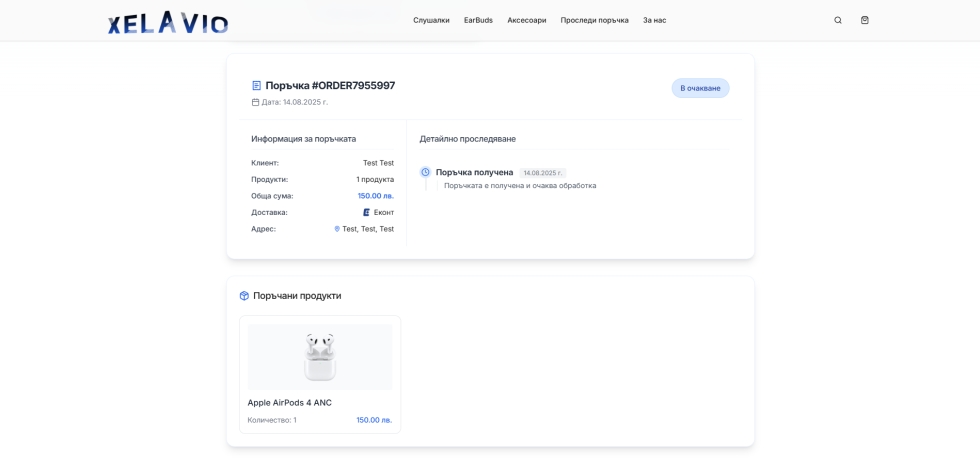Screen dimensions: 980x471
Task: Click the 14.08.2025 г. date tag in tracking
Action: [x=542, y=172]
